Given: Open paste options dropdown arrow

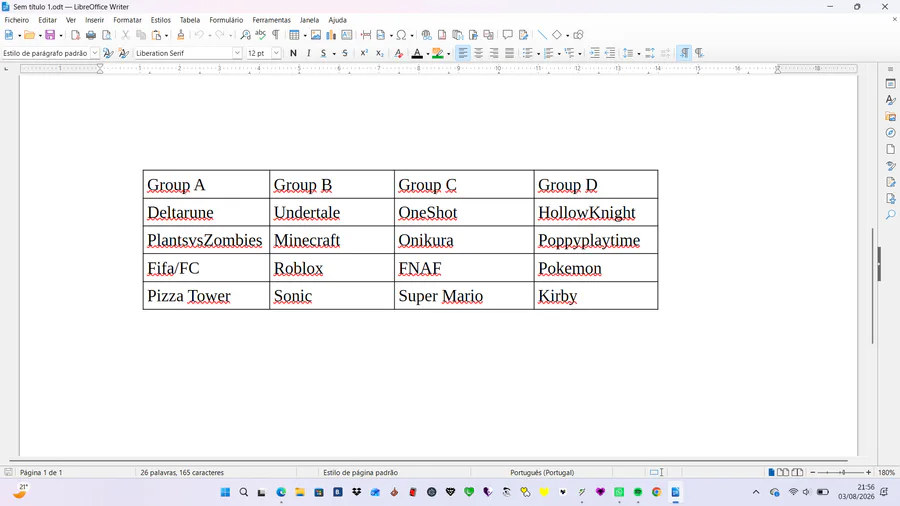Looking at the screenshot, I should coord(166,36).
